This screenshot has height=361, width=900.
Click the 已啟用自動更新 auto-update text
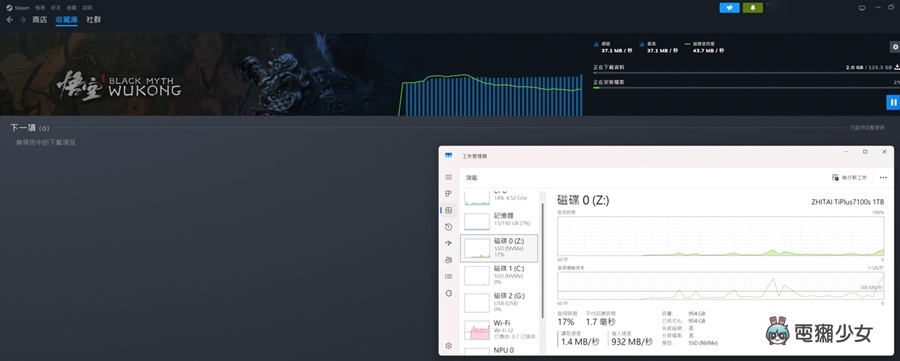tap(867, 127)
